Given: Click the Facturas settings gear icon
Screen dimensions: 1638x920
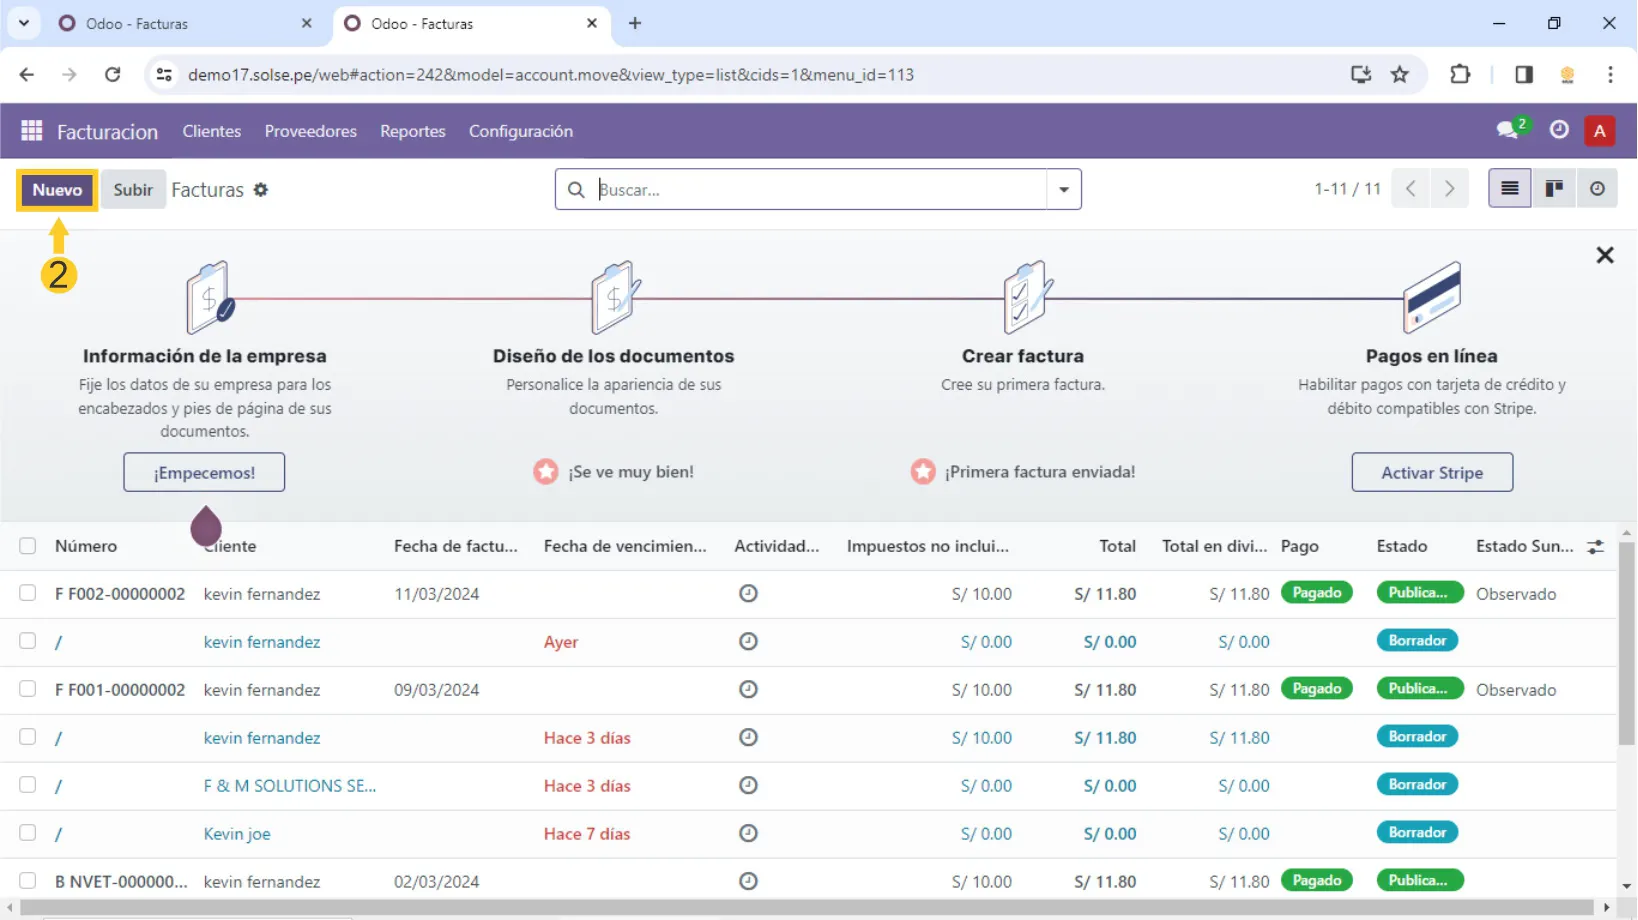Looking at the screenshot, I should pyautogui.click(x=261, y=190).
